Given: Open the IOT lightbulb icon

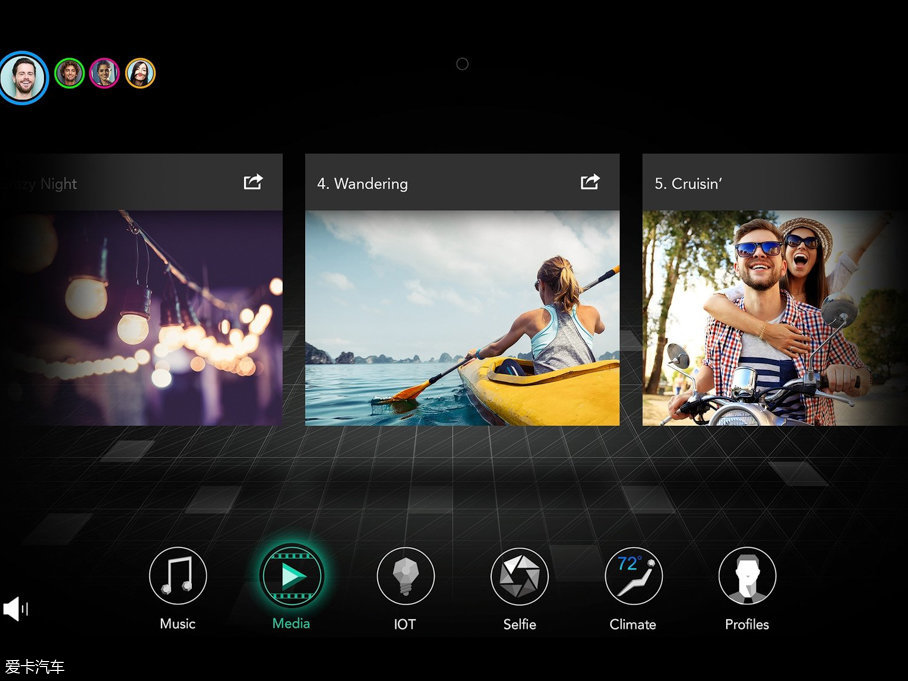Looking at the screenshot, I should (x=405, y=577).
